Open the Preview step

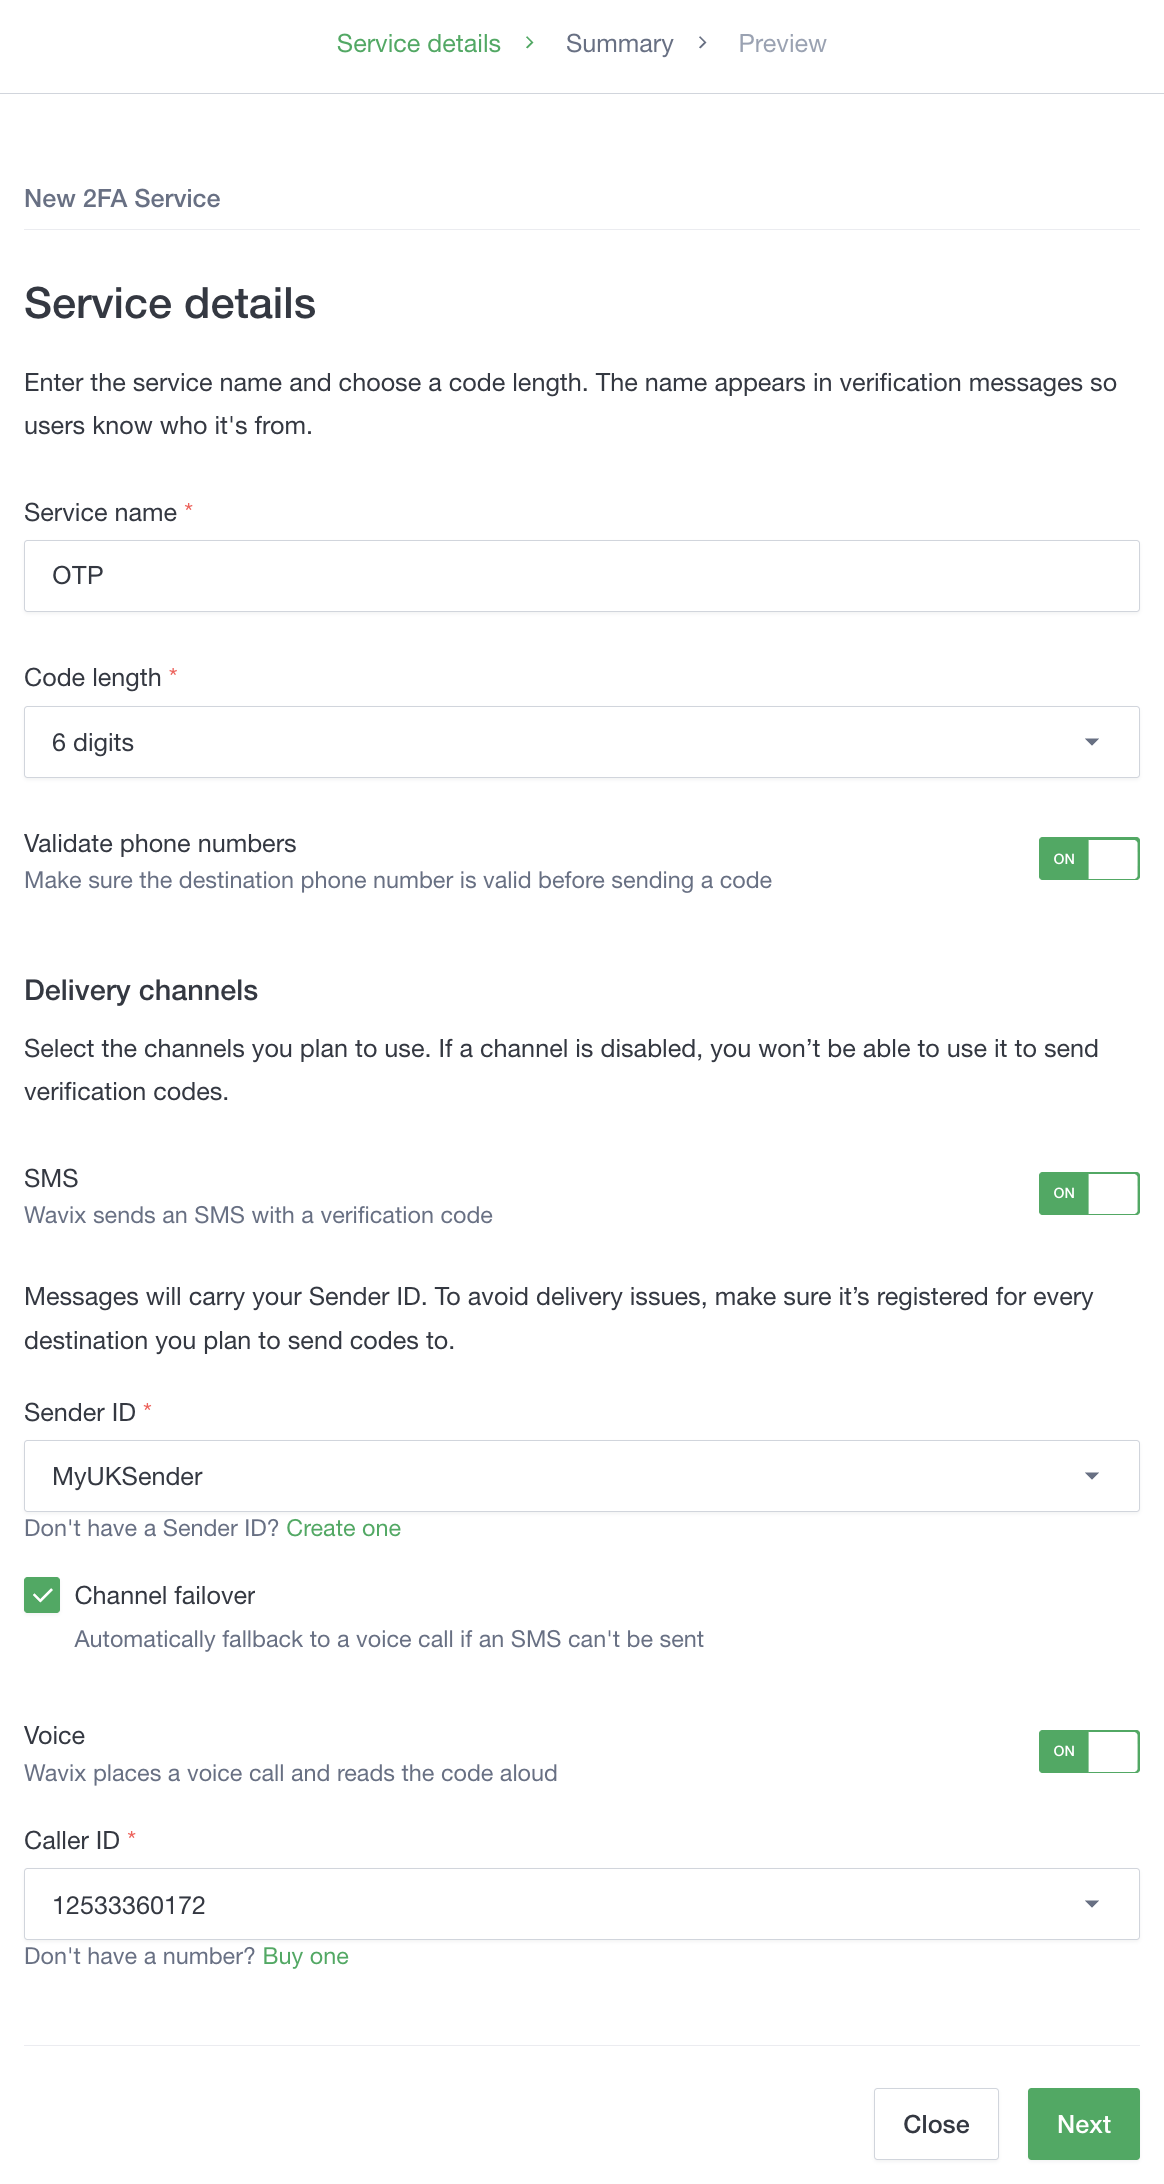tap(782, 44)
